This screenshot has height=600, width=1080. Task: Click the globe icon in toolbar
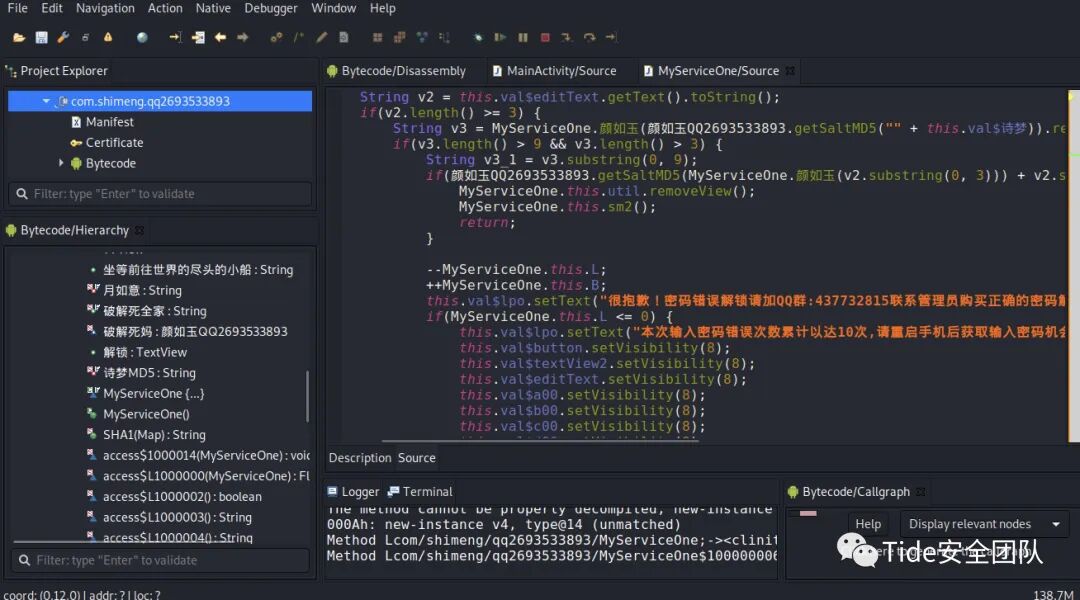142,37
